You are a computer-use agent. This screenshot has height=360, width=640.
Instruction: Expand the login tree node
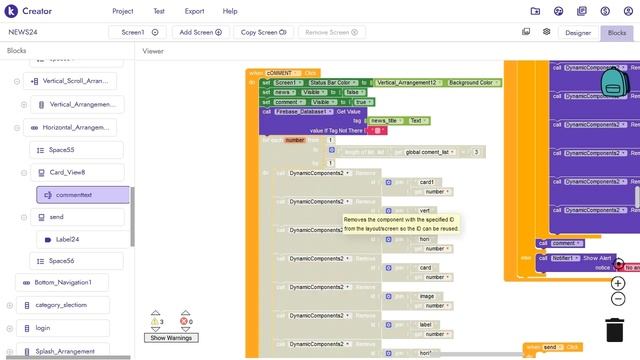tap(10, 328)
